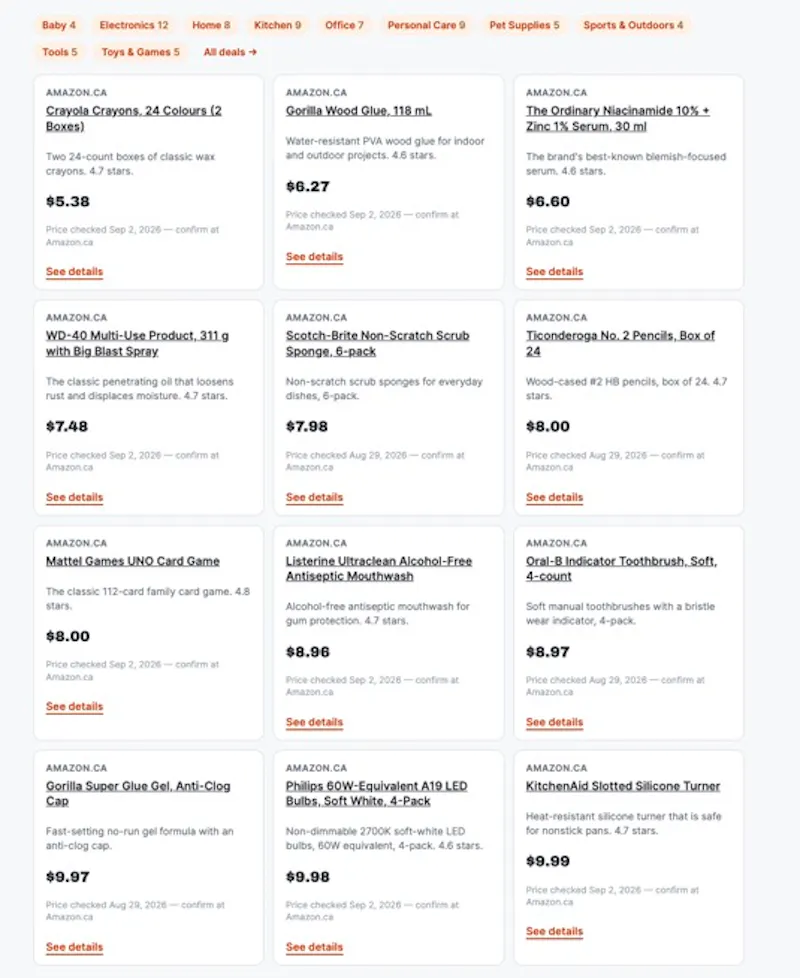Open Crayola Crayons 24 Colours product title
Viewport: 800px width, 978px height.
pos(133,118)
